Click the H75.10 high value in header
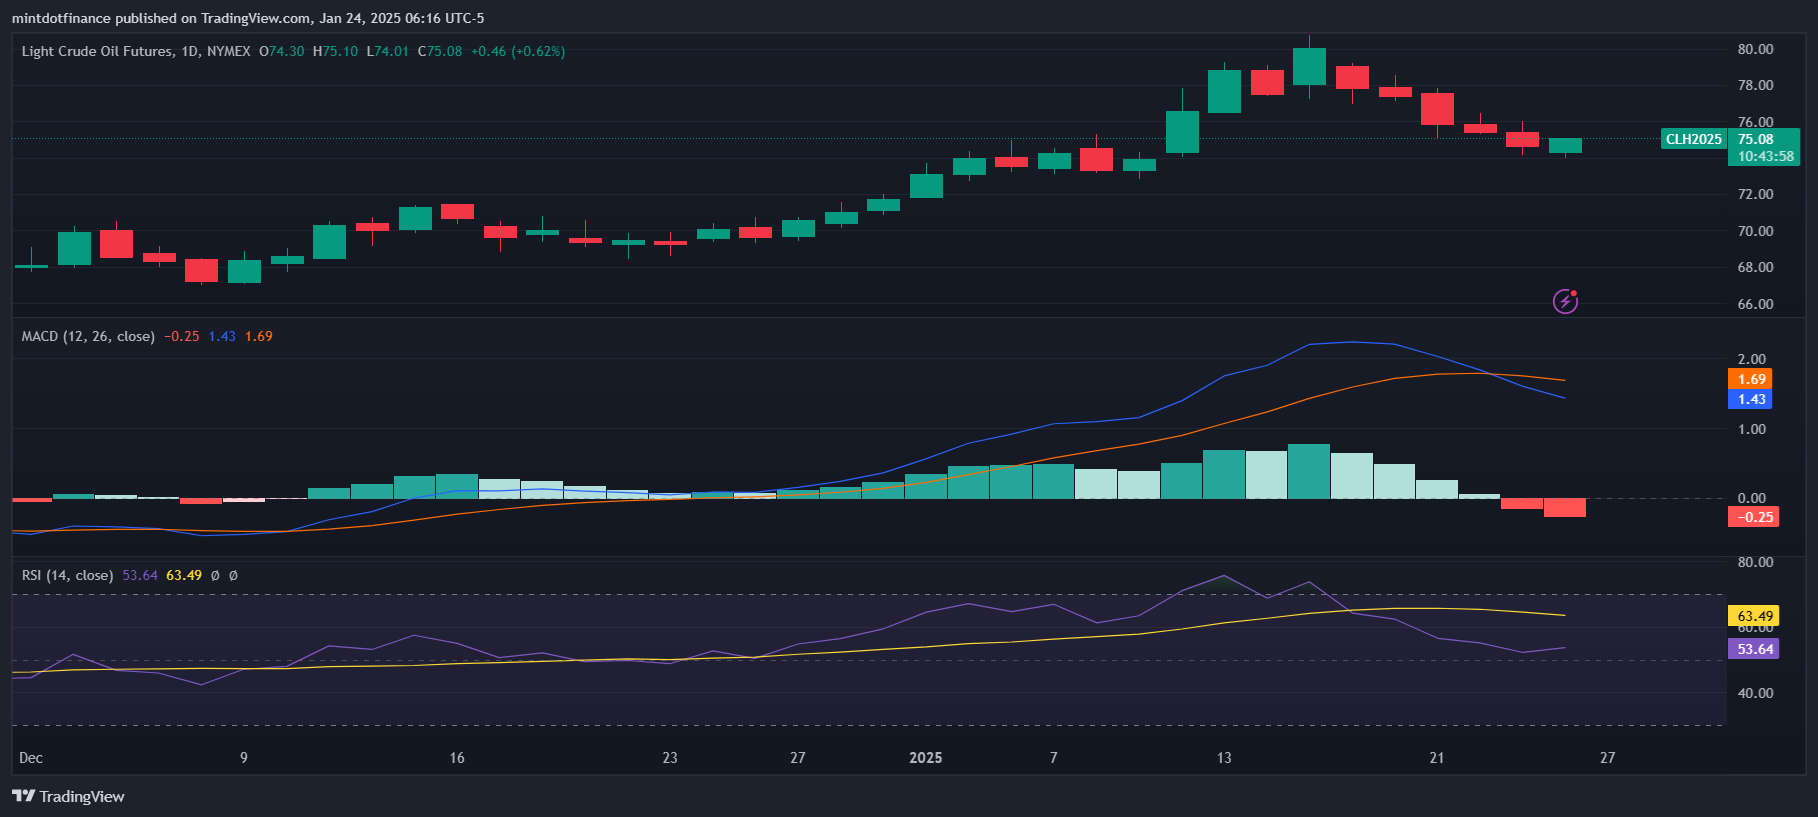This screenshot has width=1818, height=817. (335, 51)
